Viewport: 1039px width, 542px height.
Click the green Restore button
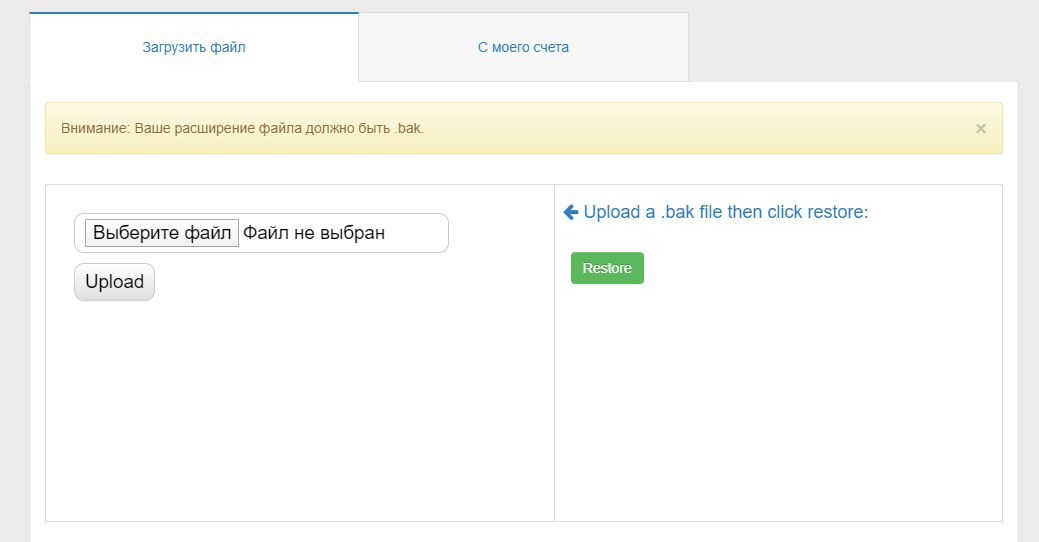coord(607,268)
